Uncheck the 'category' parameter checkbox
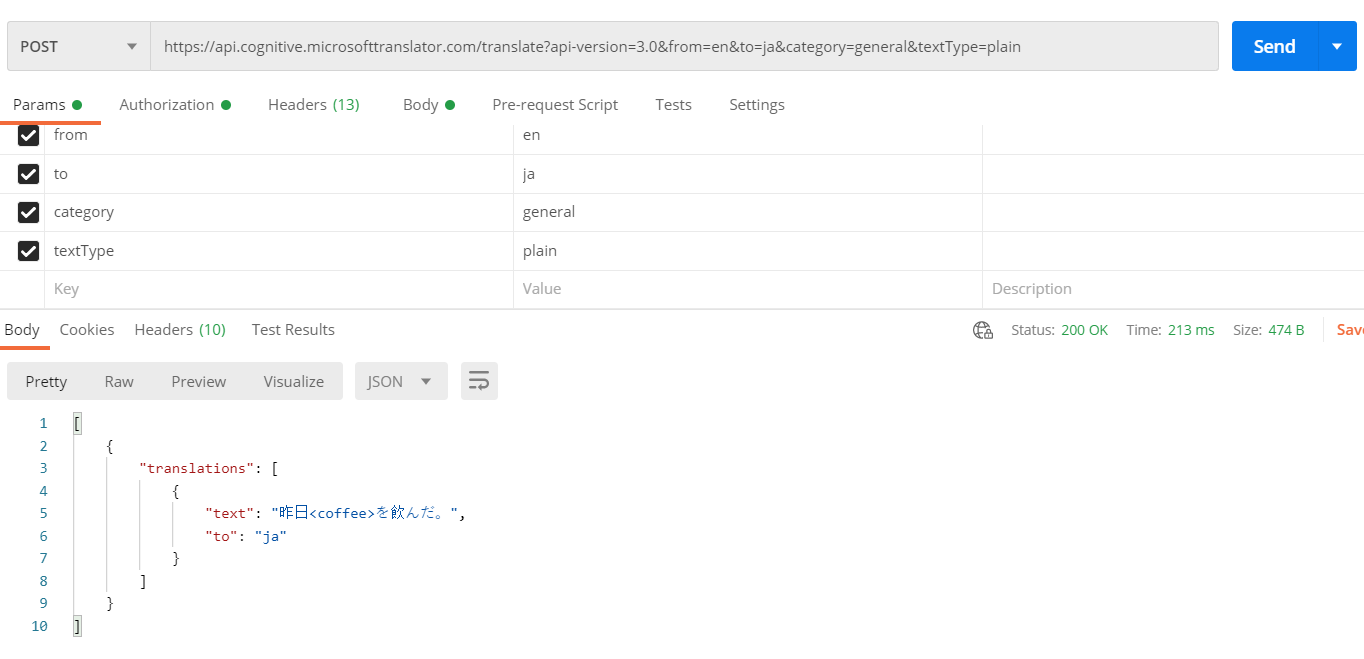This screenshot has width=1364, height=659. click(x=28, y=212)
